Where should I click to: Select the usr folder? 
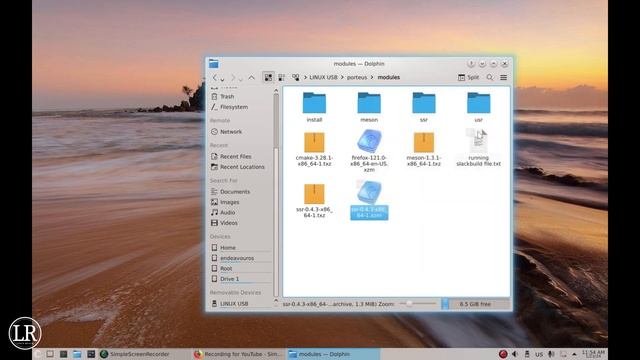point(478,107)
